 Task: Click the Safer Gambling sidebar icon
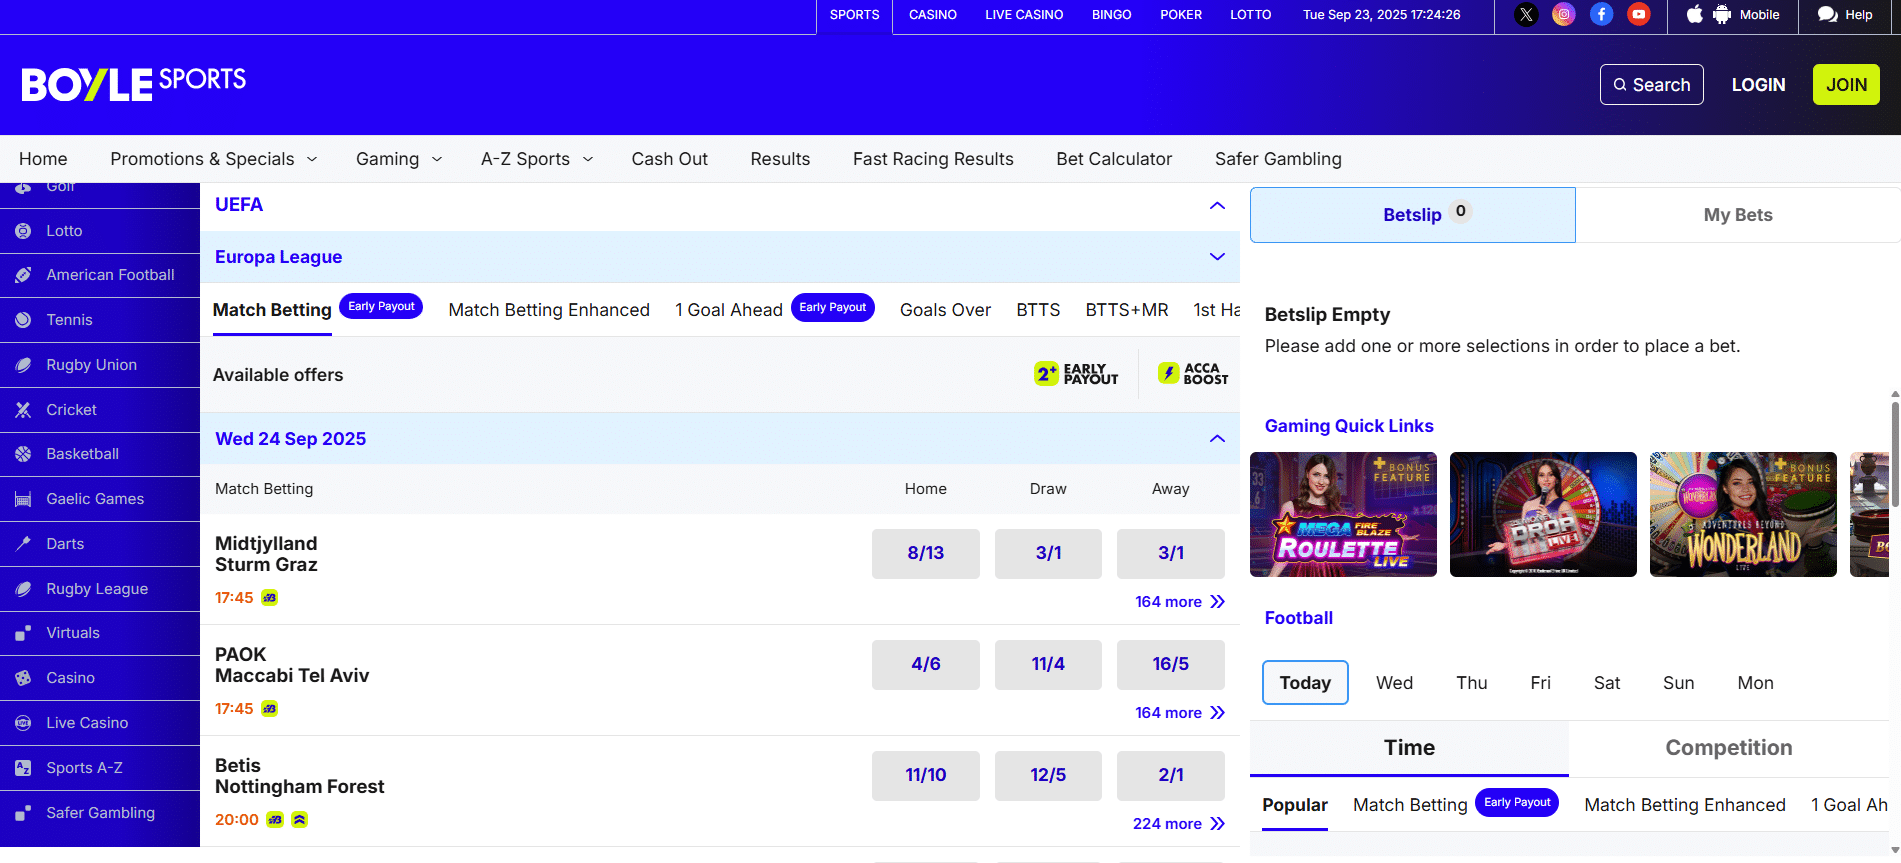pos(23,813)
